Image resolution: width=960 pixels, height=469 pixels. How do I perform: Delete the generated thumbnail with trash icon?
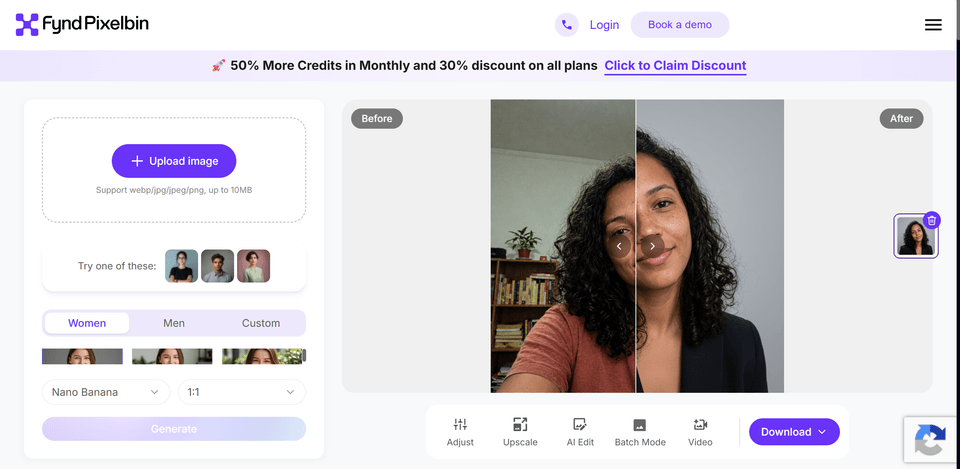pos(932,220)
